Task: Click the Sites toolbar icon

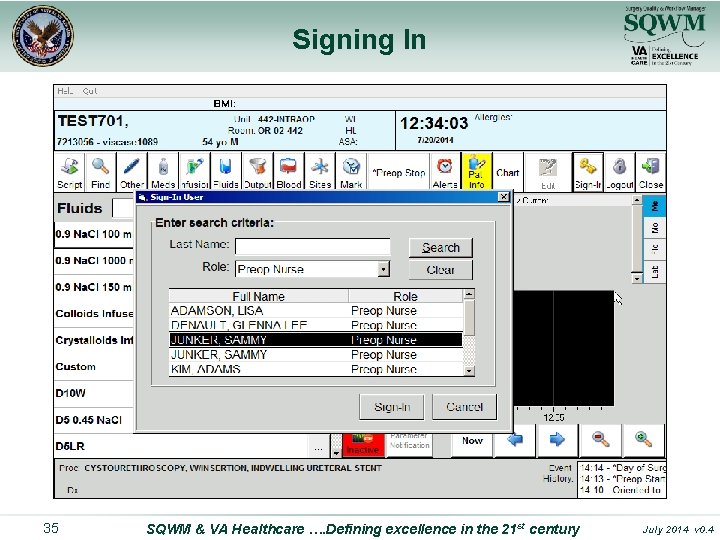Action: point(320,172)
